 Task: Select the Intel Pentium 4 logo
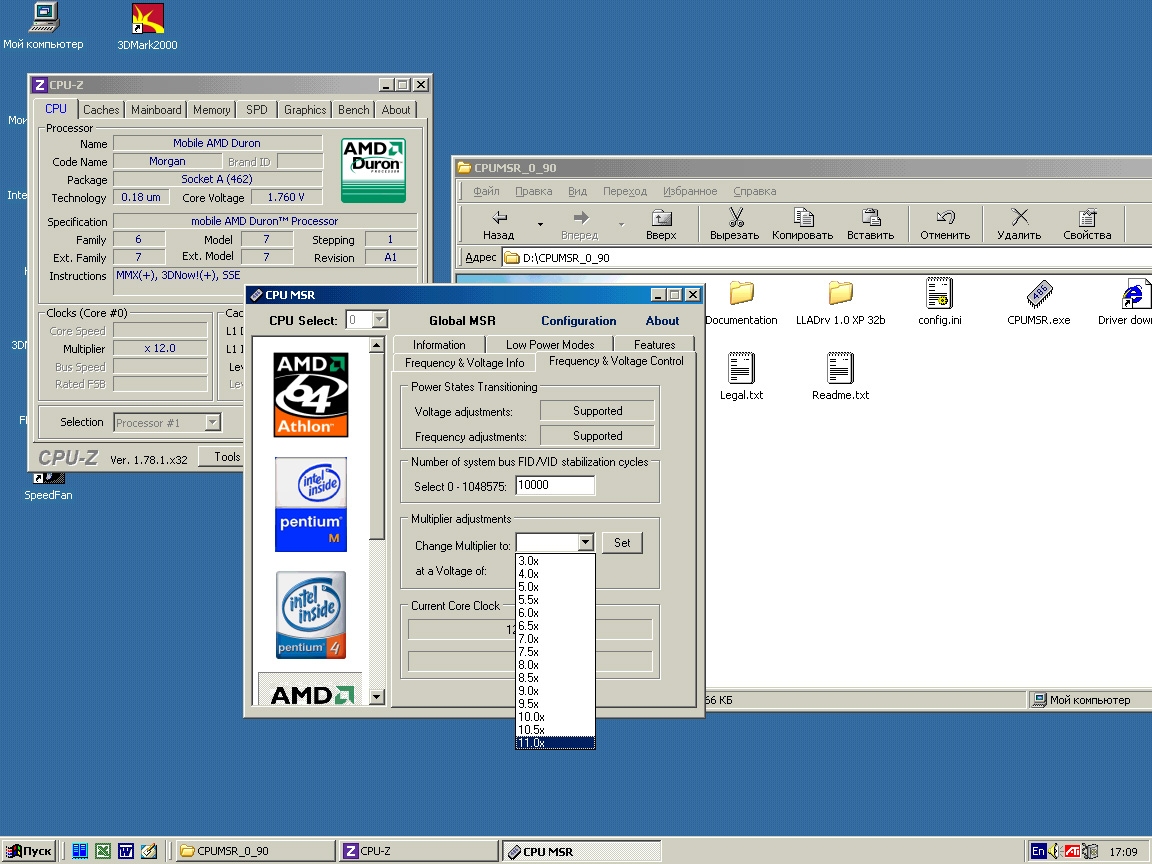click(x=311, y=616)
